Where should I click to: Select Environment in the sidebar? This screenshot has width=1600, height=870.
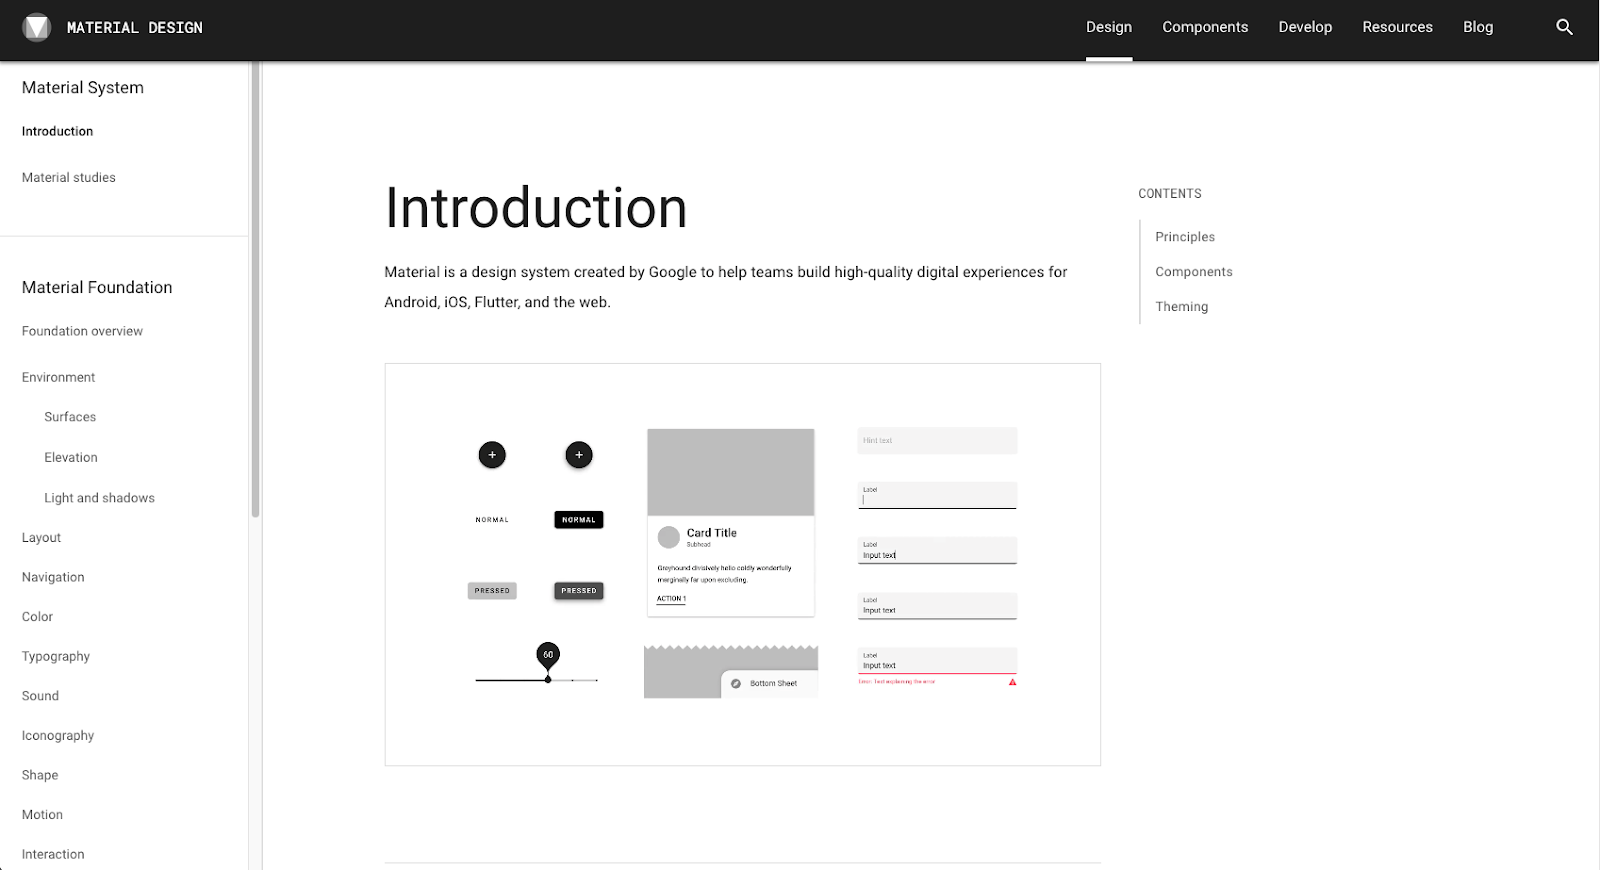(x=59, y=377)
